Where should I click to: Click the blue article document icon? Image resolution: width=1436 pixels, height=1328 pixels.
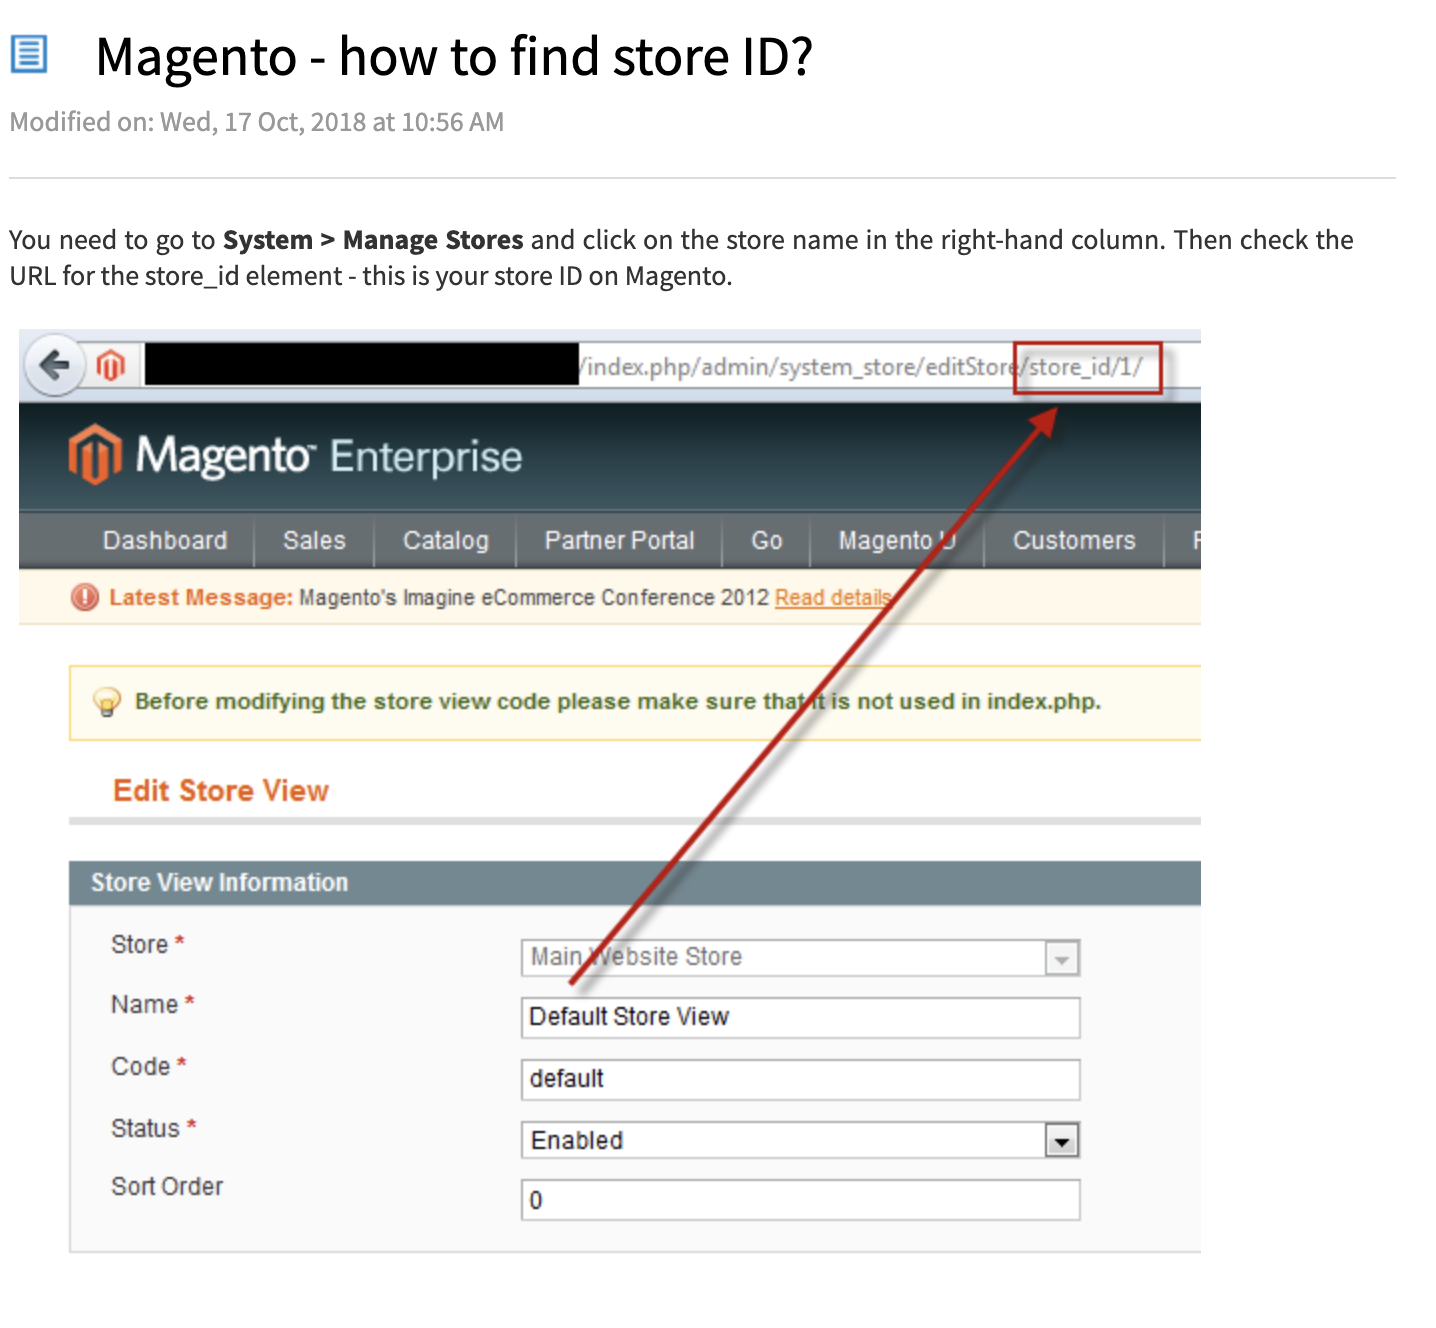29,54
